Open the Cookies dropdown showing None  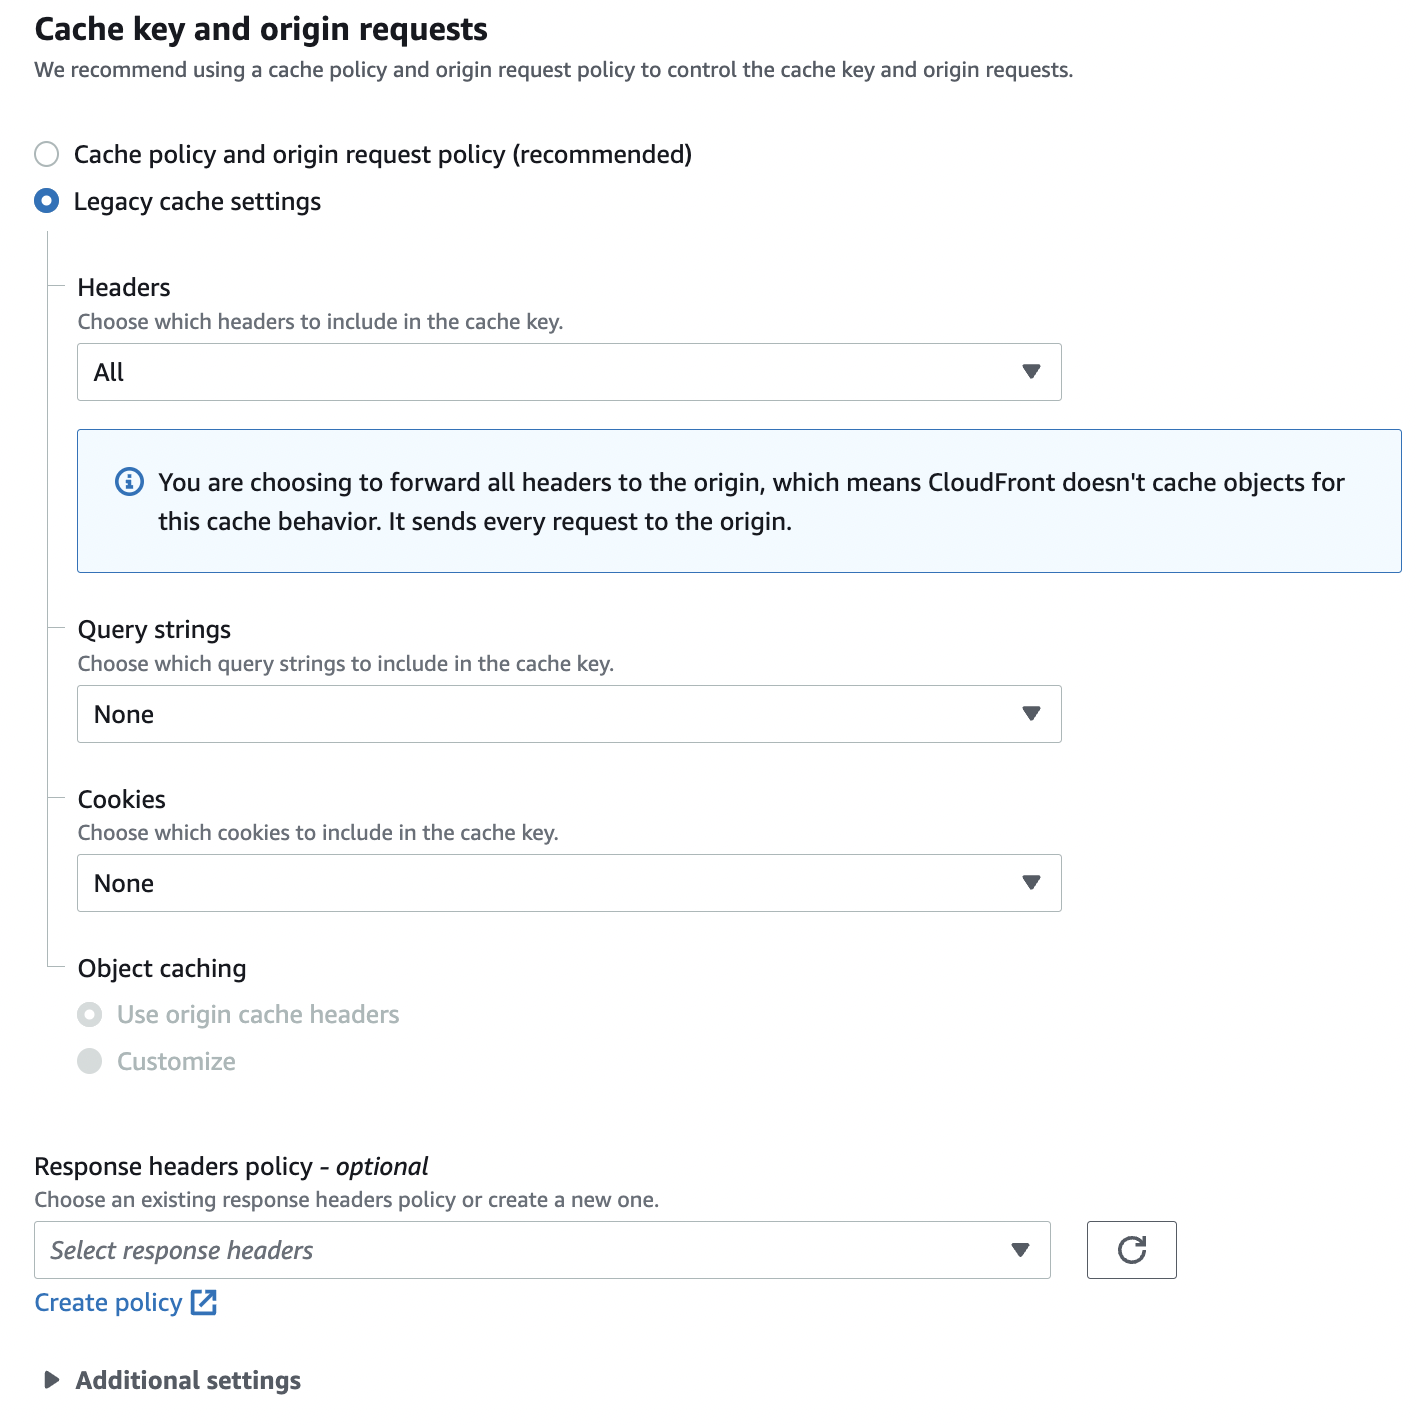[569, 883]
